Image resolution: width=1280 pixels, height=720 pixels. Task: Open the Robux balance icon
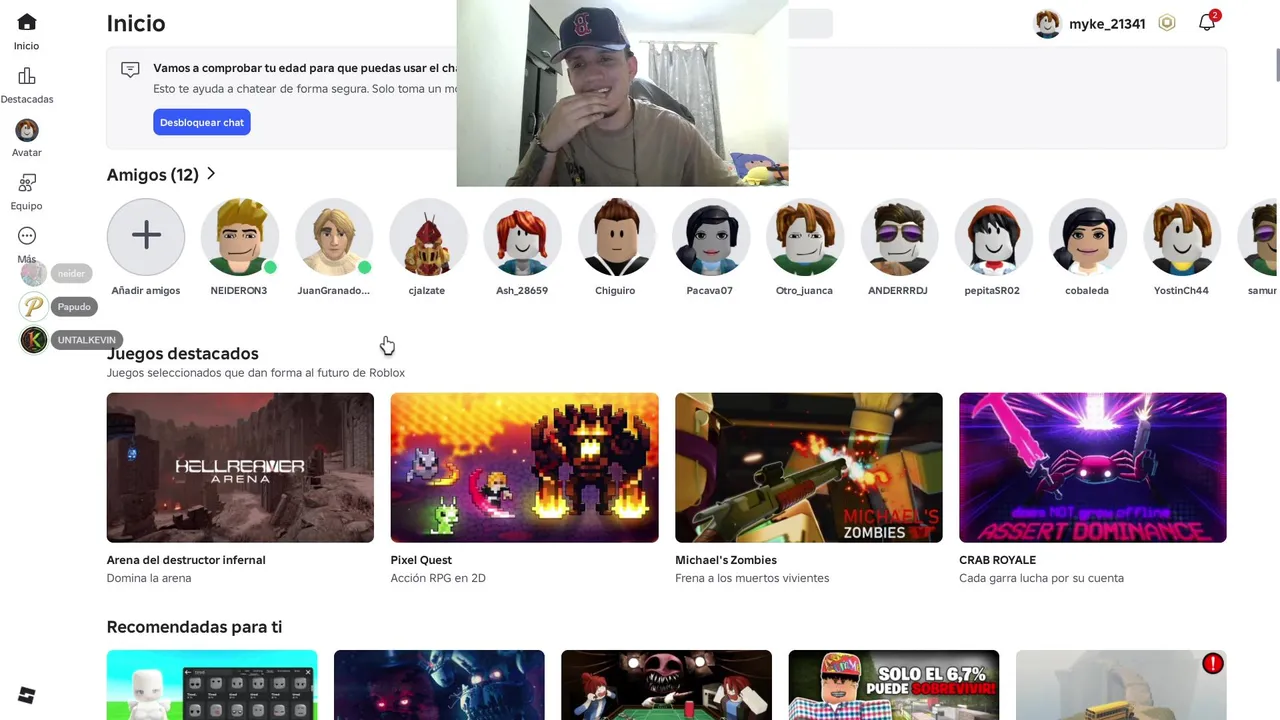point(1167,23)
